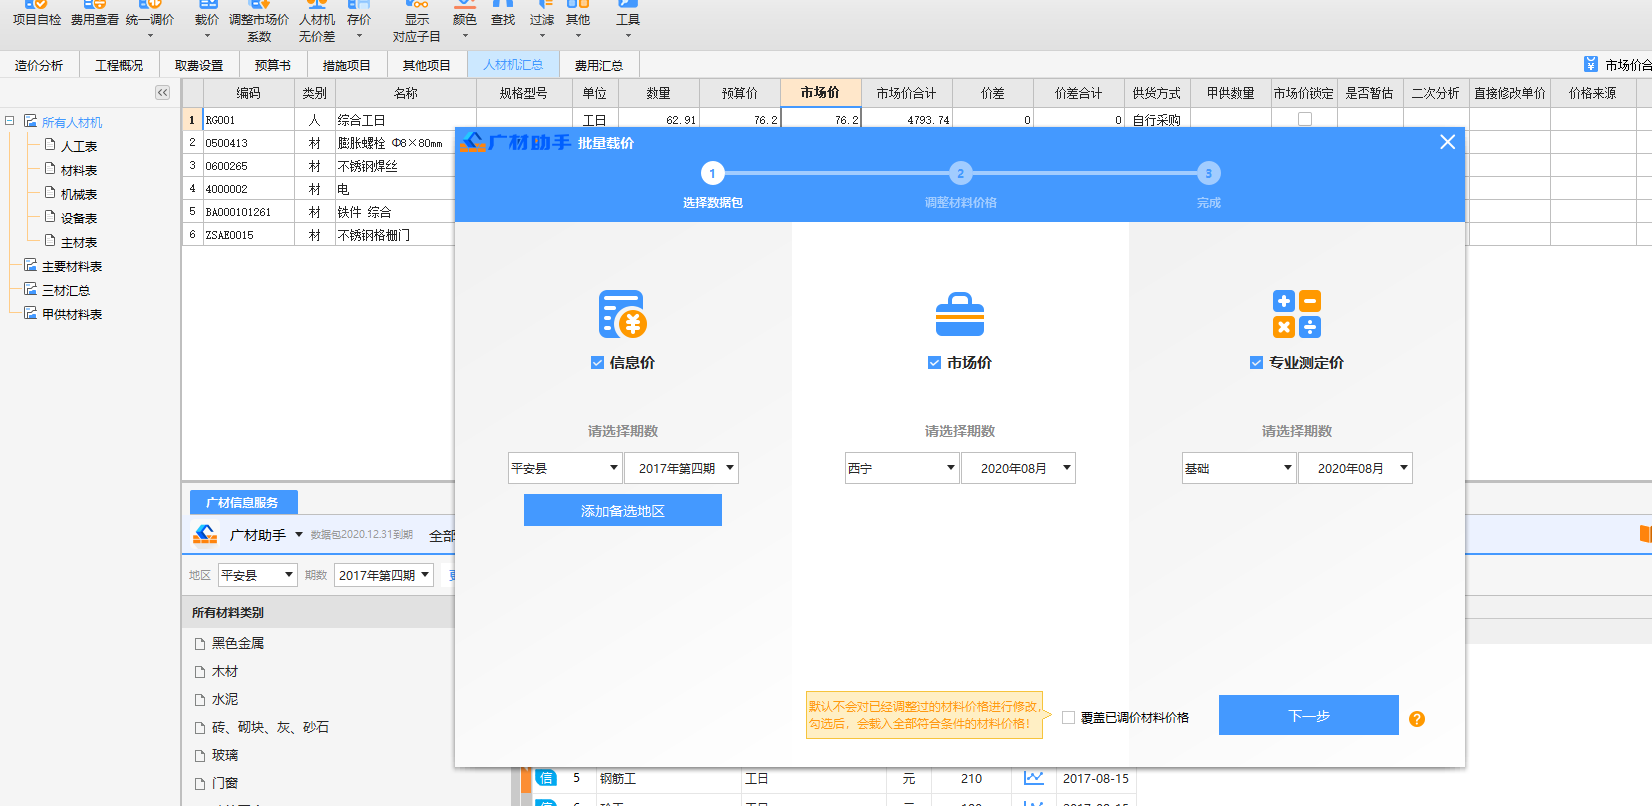
Task: Open the 市场价 2020年08月 period dropdown
Action: pos(1018,468)
